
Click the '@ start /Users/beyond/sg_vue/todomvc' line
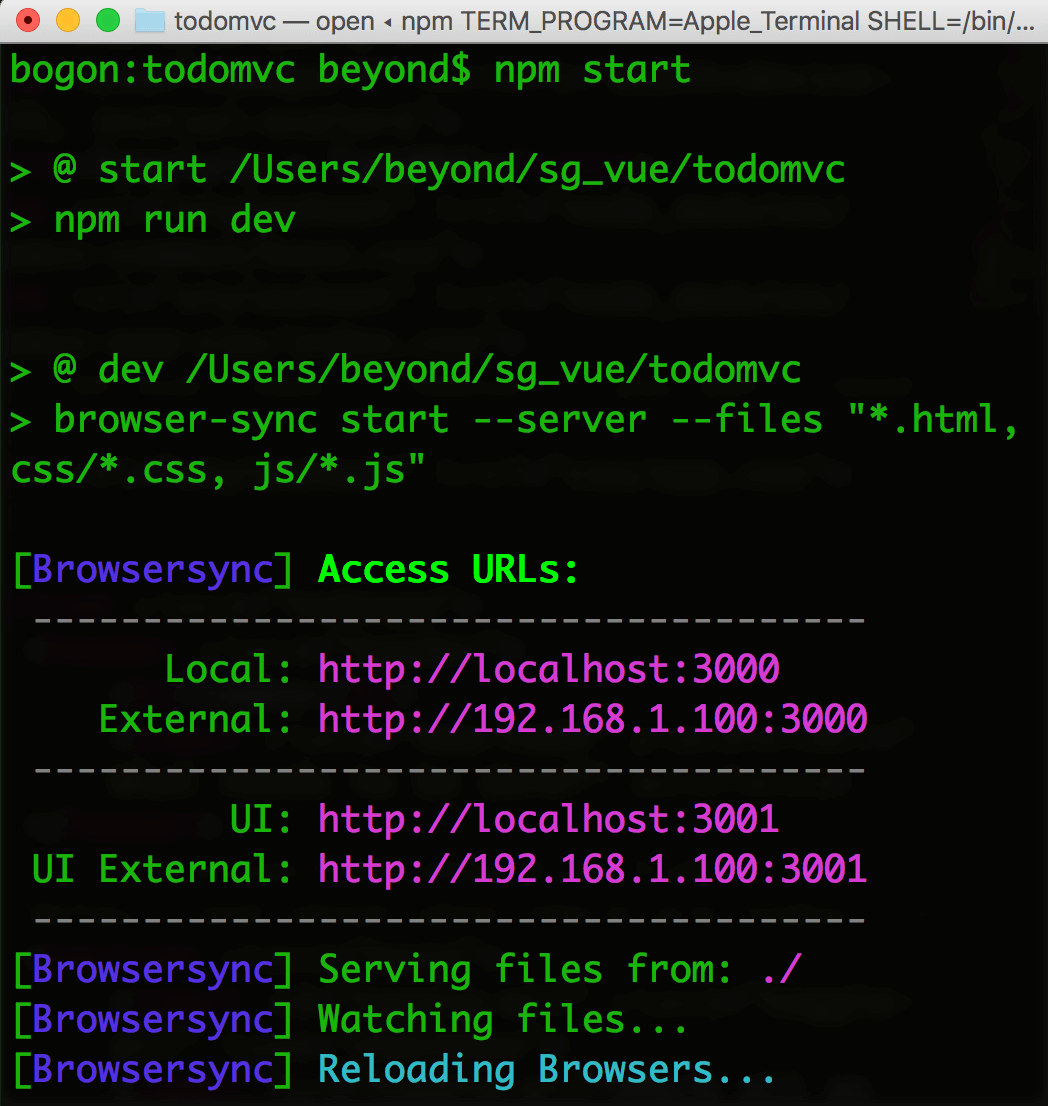[x=427, y=171]
